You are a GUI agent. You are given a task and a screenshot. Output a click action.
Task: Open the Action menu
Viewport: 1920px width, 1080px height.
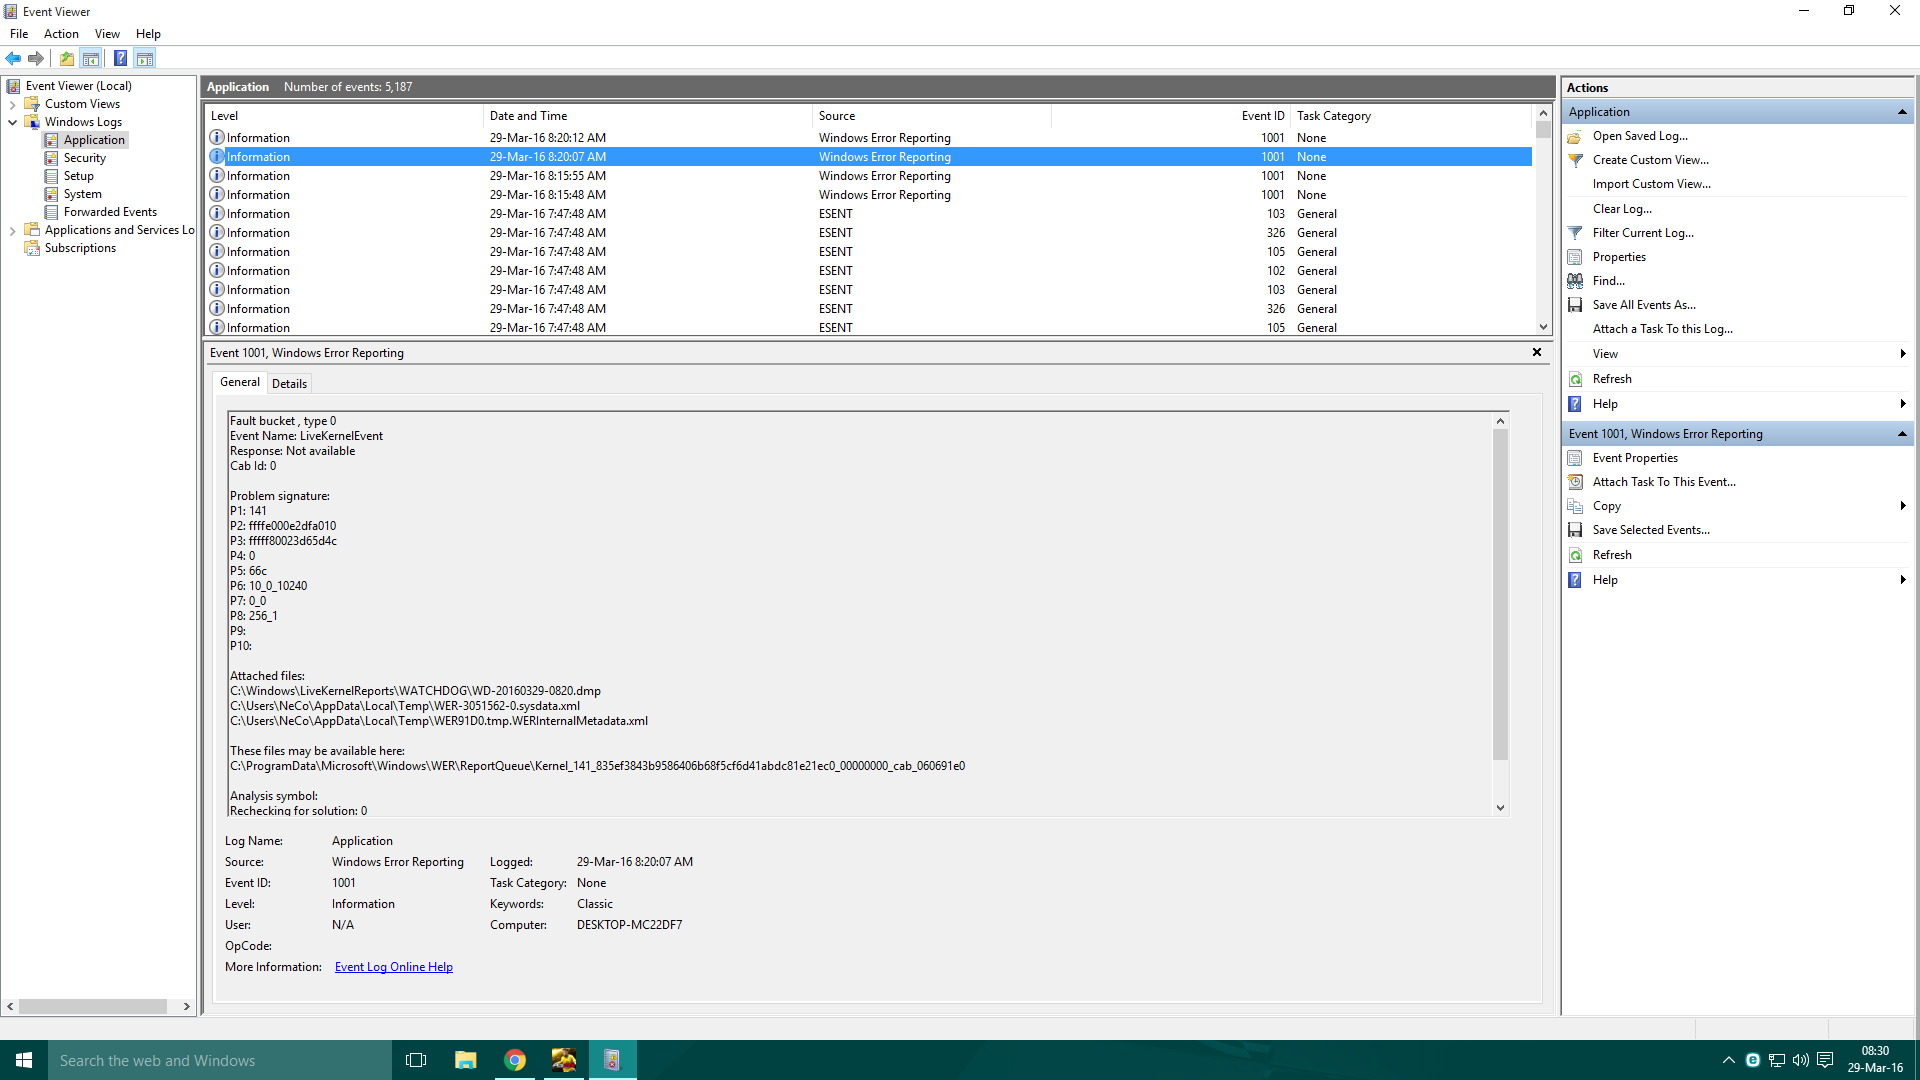coord(61,34)
